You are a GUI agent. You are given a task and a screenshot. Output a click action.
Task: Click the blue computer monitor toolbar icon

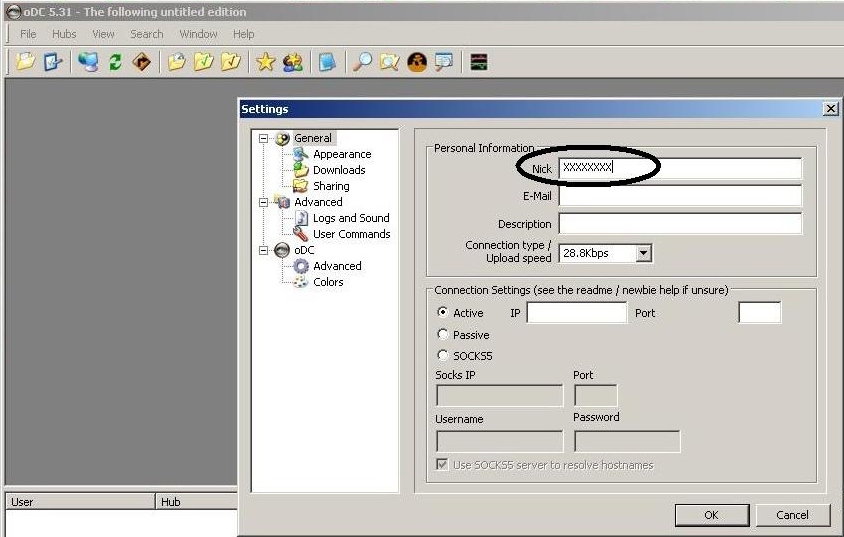pos(88,62)
